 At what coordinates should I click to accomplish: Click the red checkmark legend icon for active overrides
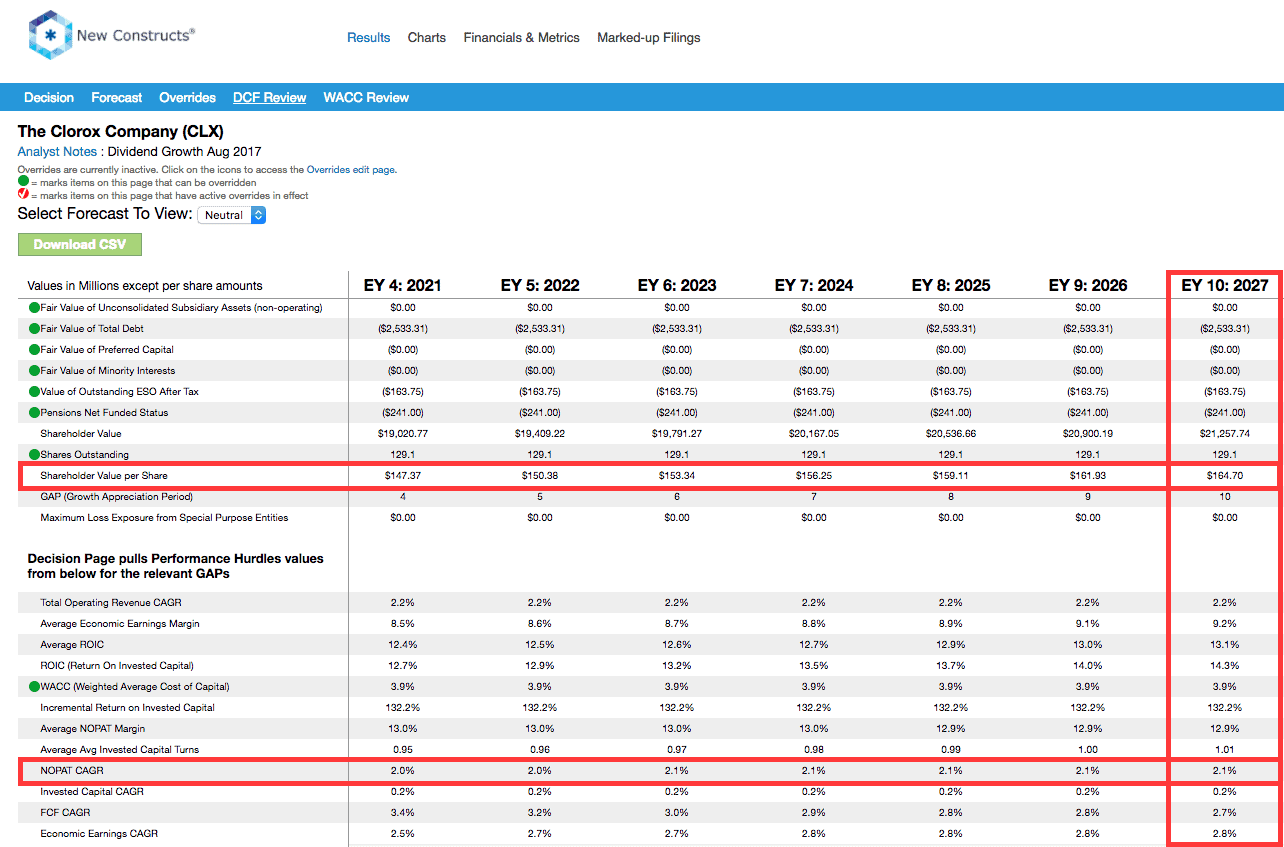click(23, 195)
